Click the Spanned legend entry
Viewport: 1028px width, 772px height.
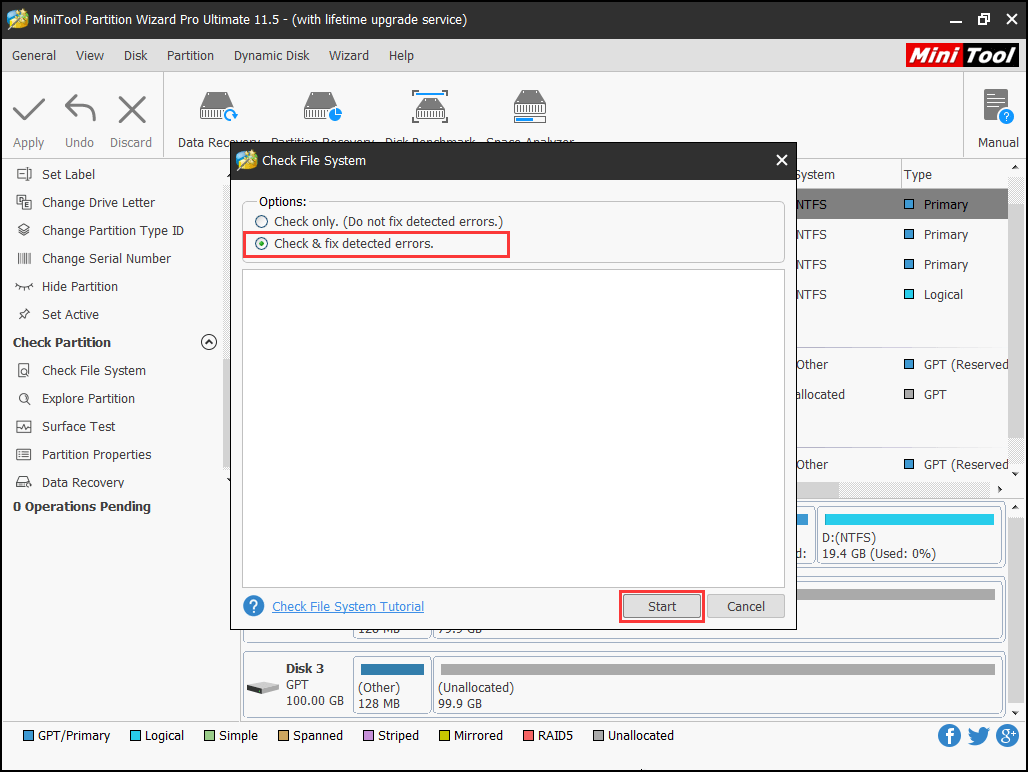(310, 735)
